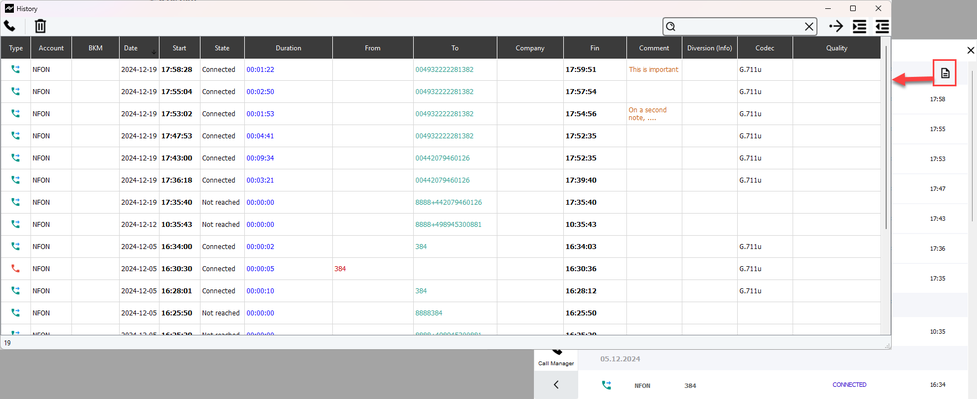Click outgoing call icon of 17:47:53 row
Screen dimensions: 977x399
(x=16, y=136)
